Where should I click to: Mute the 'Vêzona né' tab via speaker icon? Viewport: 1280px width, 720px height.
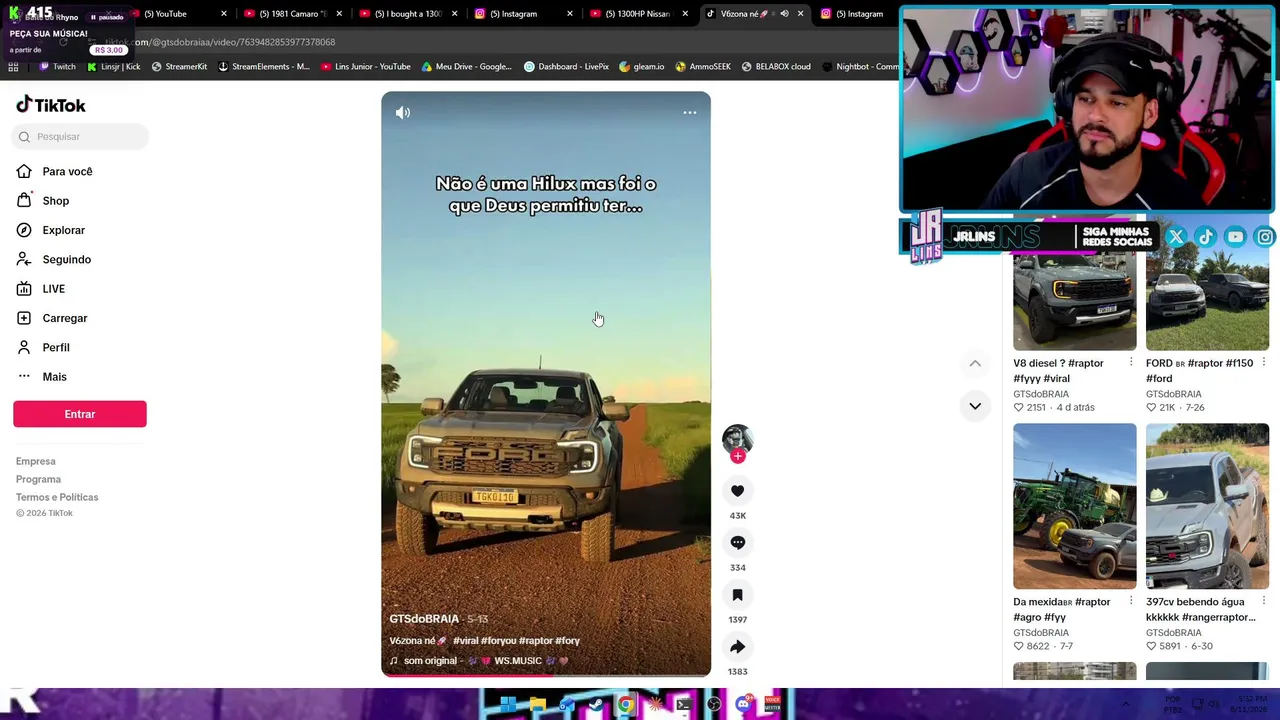pyautogui.click(x=784, y=14)
